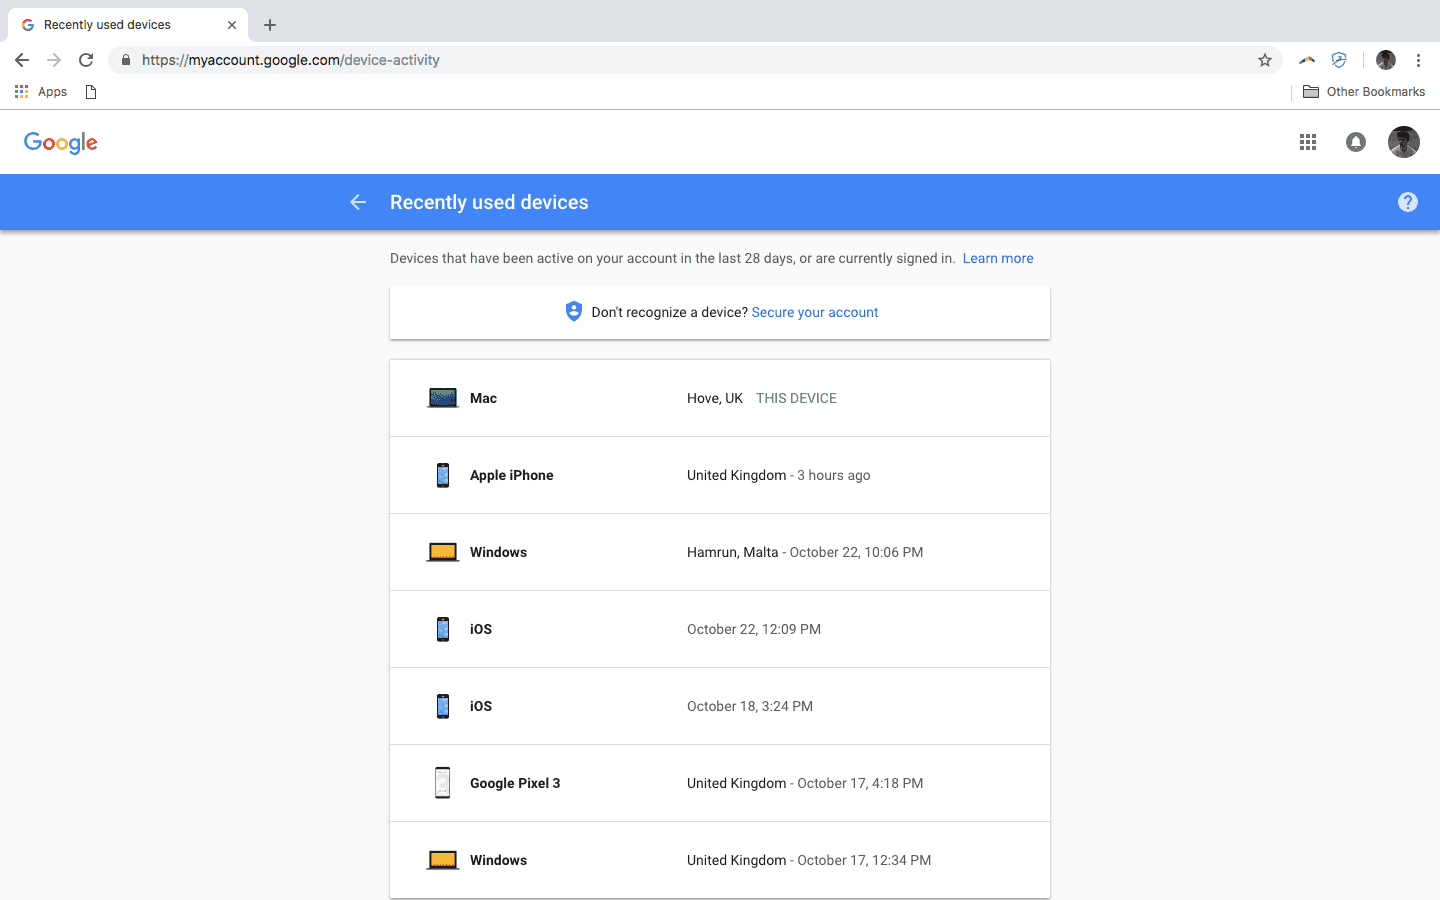
Task: Go back with the browser back arrow
Action: (22, 60)
